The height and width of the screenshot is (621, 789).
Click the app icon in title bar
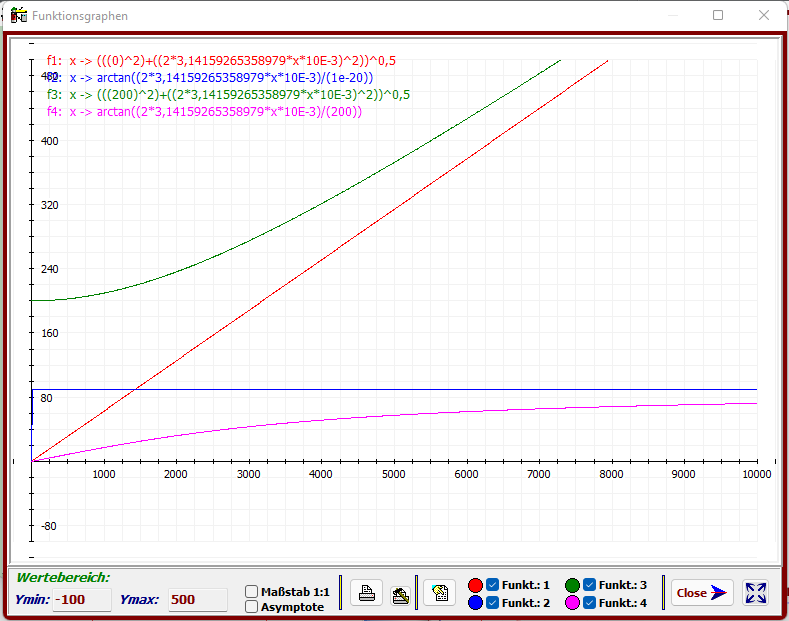pos(18,16)
